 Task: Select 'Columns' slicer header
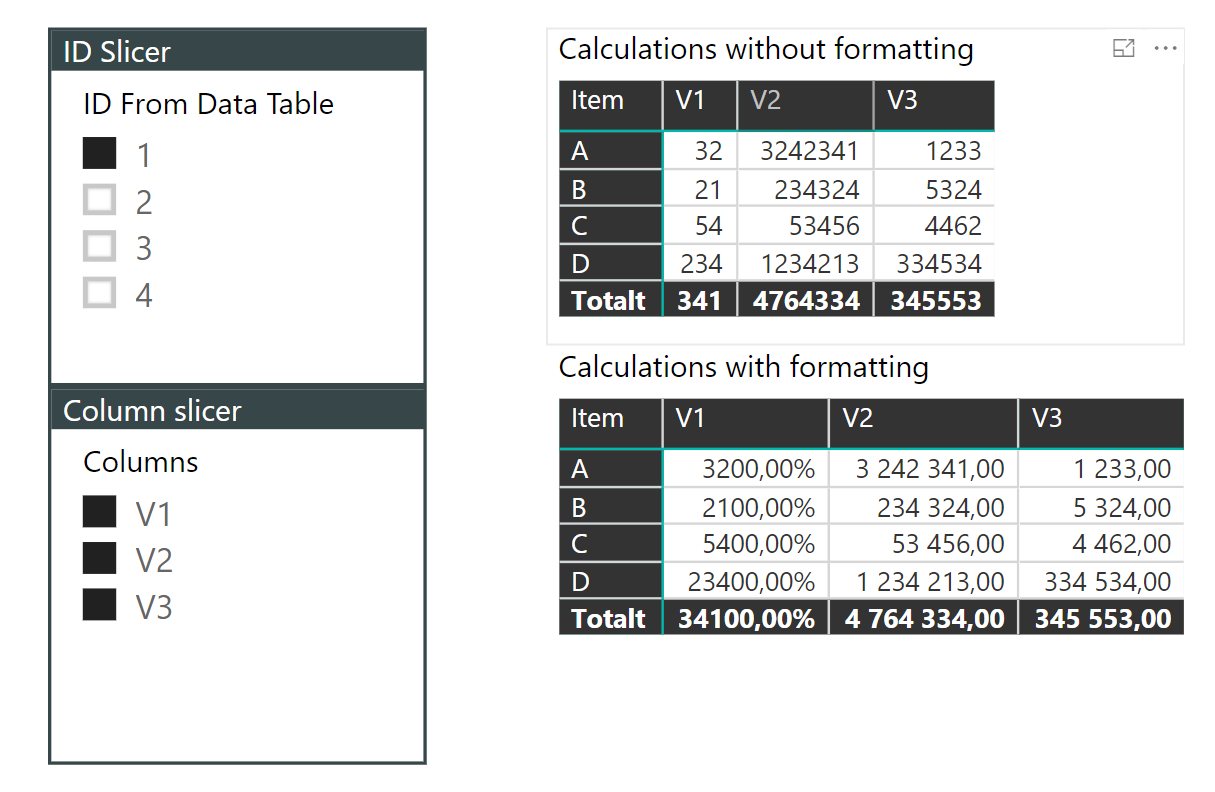point(141,462)
